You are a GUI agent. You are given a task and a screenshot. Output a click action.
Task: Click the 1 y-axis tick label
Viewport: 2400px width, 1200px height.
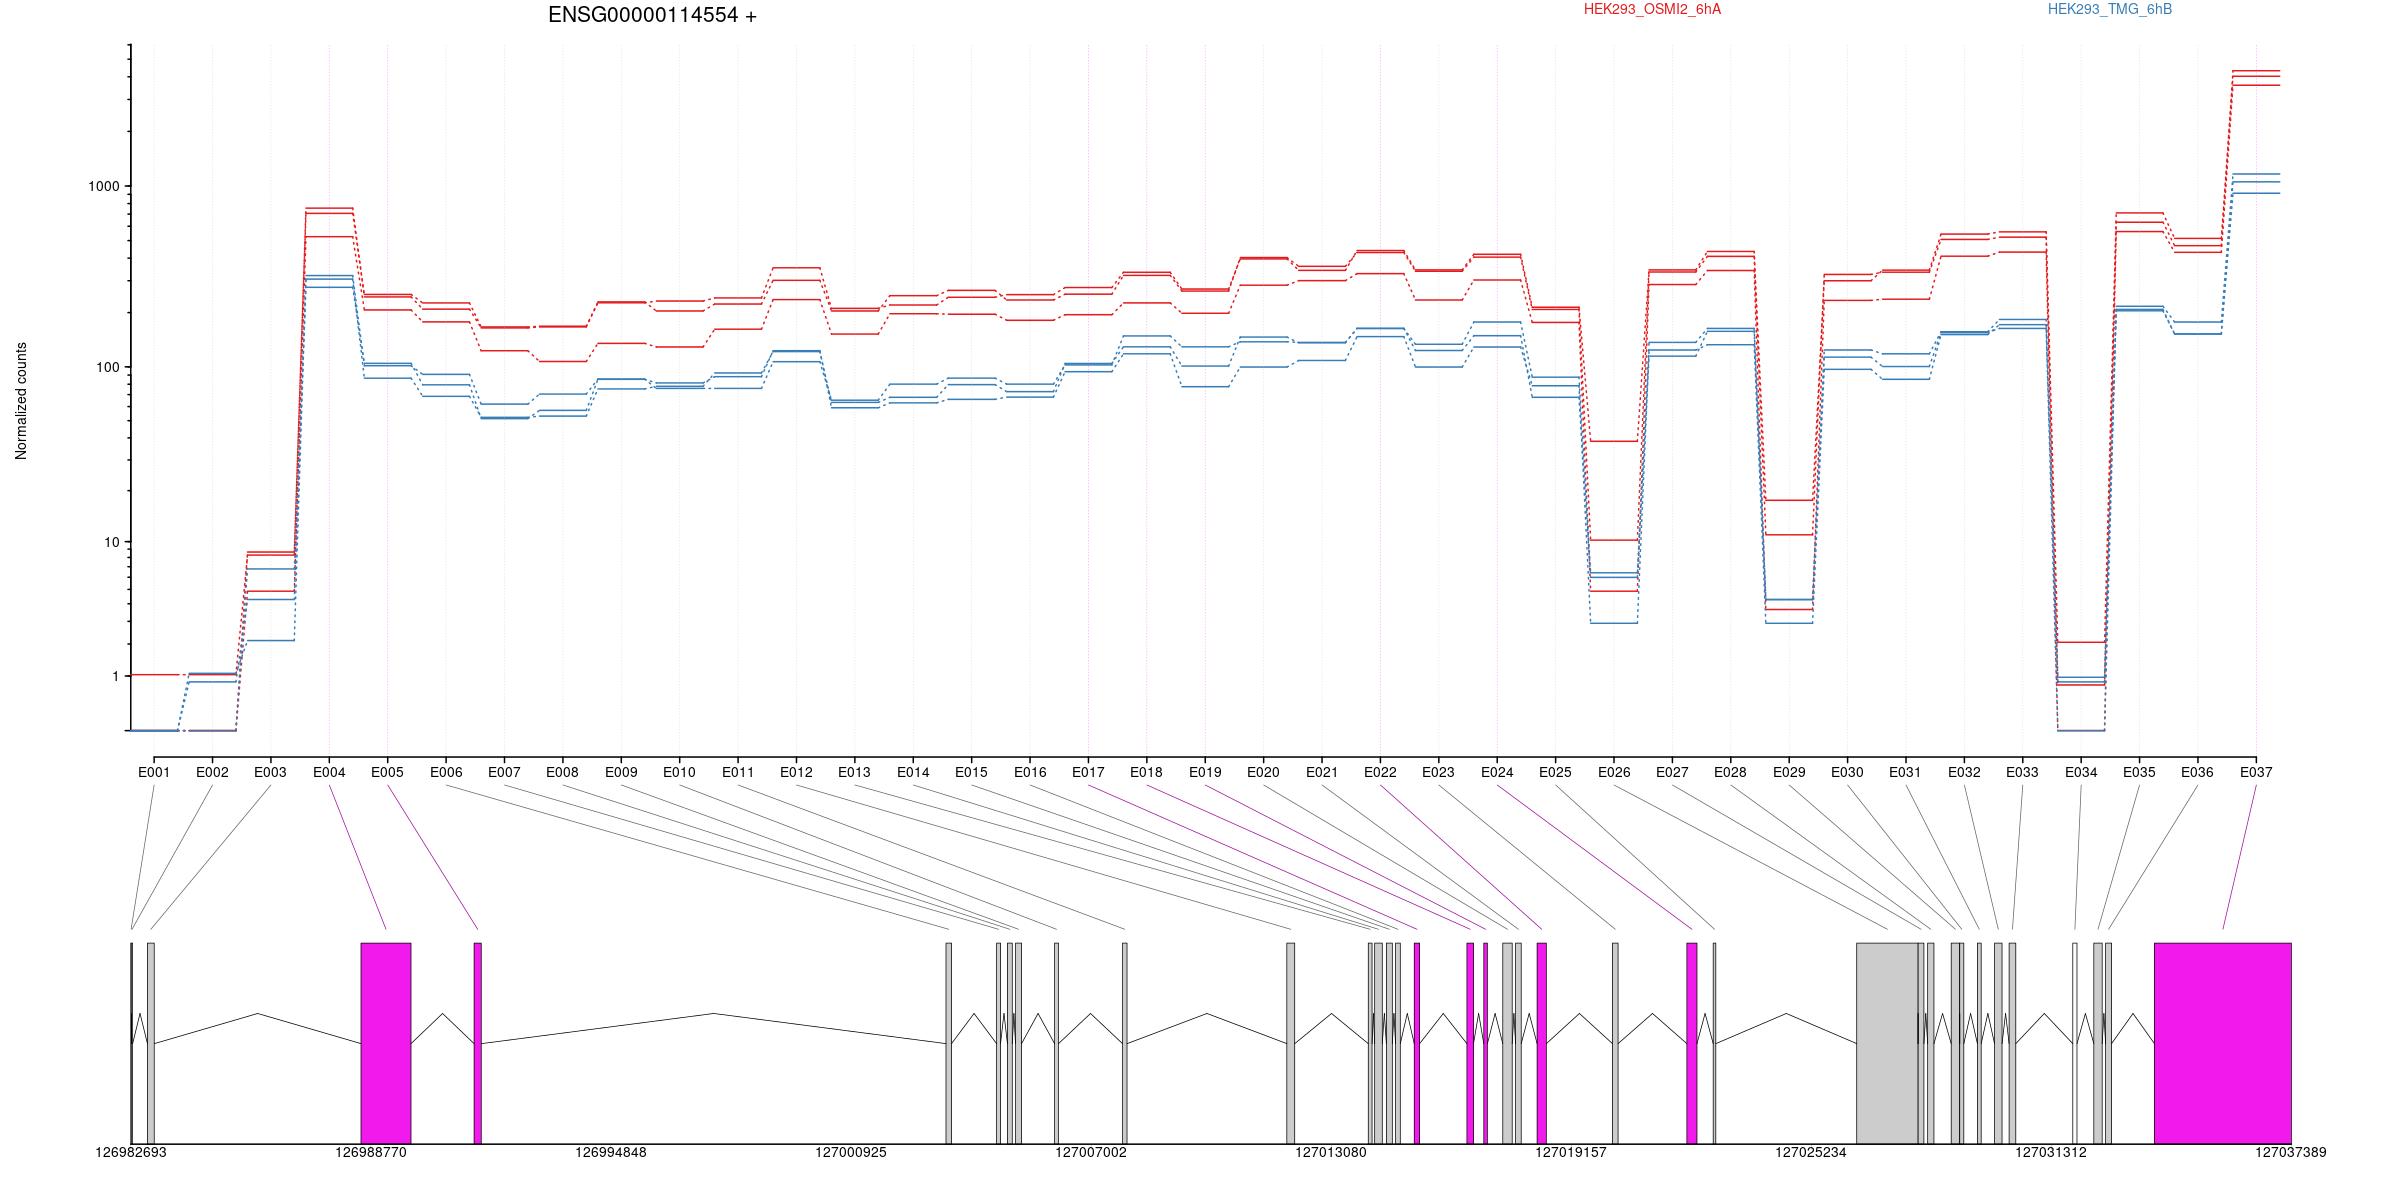[x=116, y=676]
